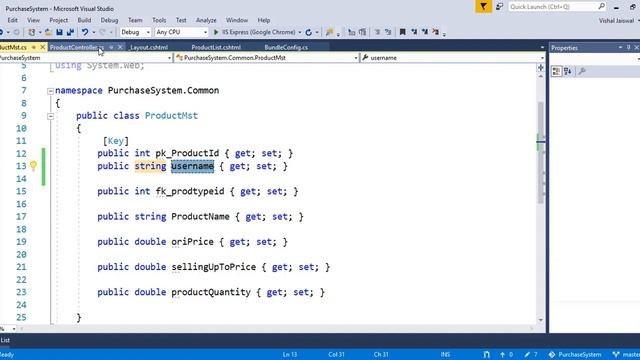640x360 pixels.
Task: Click the Error List tab at bottom
Action: pyautogui.click(x=5, y=340)
